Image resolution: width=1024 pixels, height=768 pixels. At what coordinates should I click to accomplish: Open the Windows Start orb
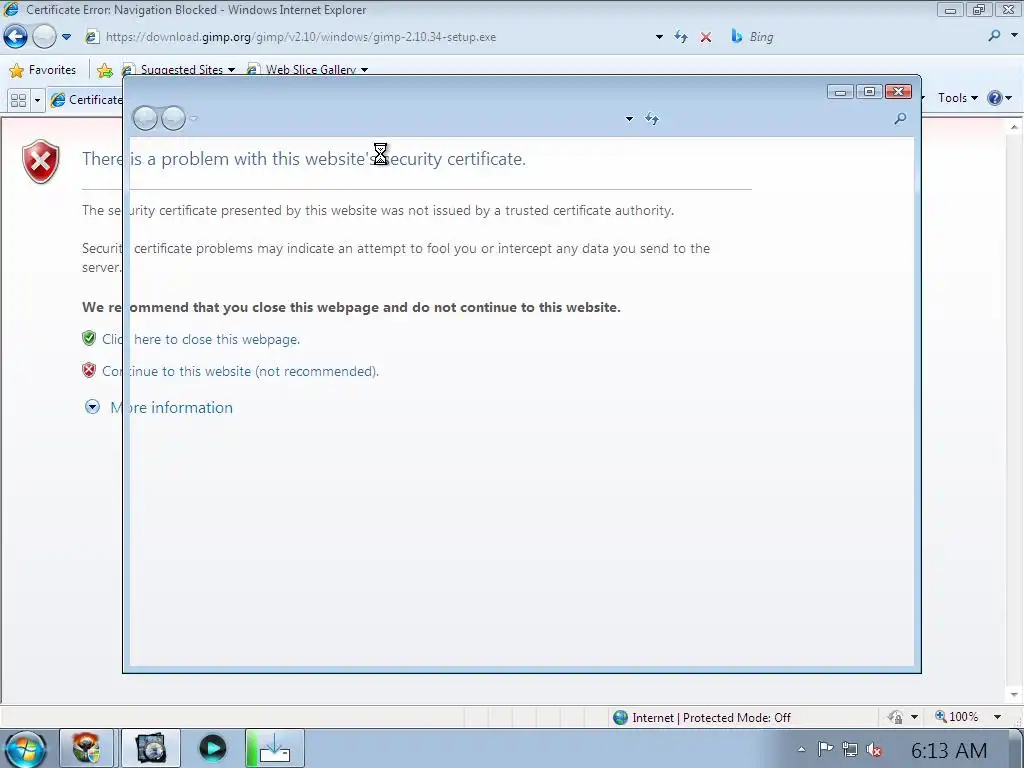pyautogui.click(x=24, y=749)
